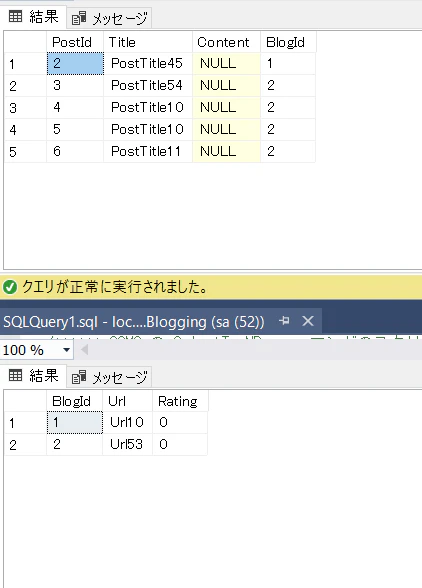Click the green query success check icon
This screenshot has width=422, height=588.
10,287
